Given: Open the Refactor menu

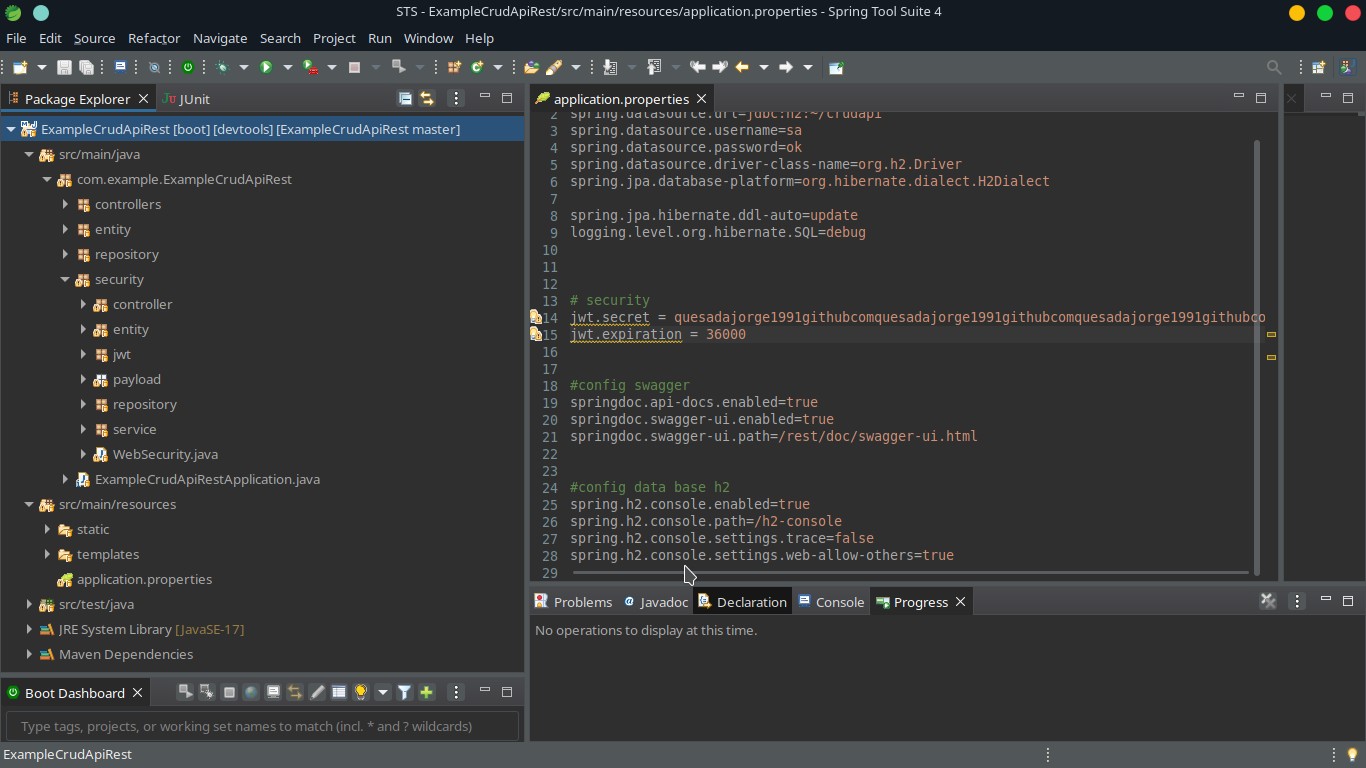Looking at the screenshot, I should [x=154, y=38].
